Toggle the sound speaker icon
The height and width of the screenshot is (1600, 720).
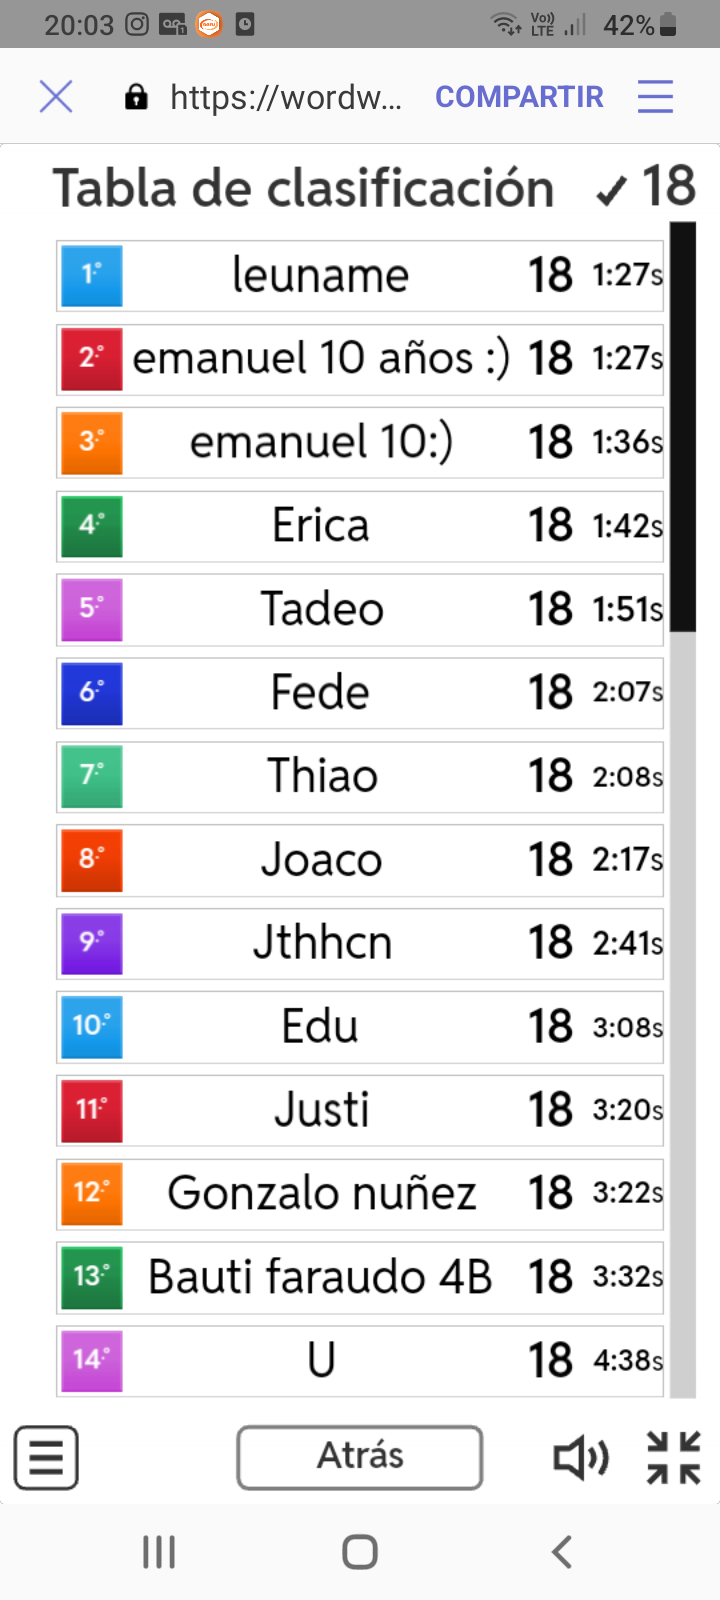[x=581, y=1458]
